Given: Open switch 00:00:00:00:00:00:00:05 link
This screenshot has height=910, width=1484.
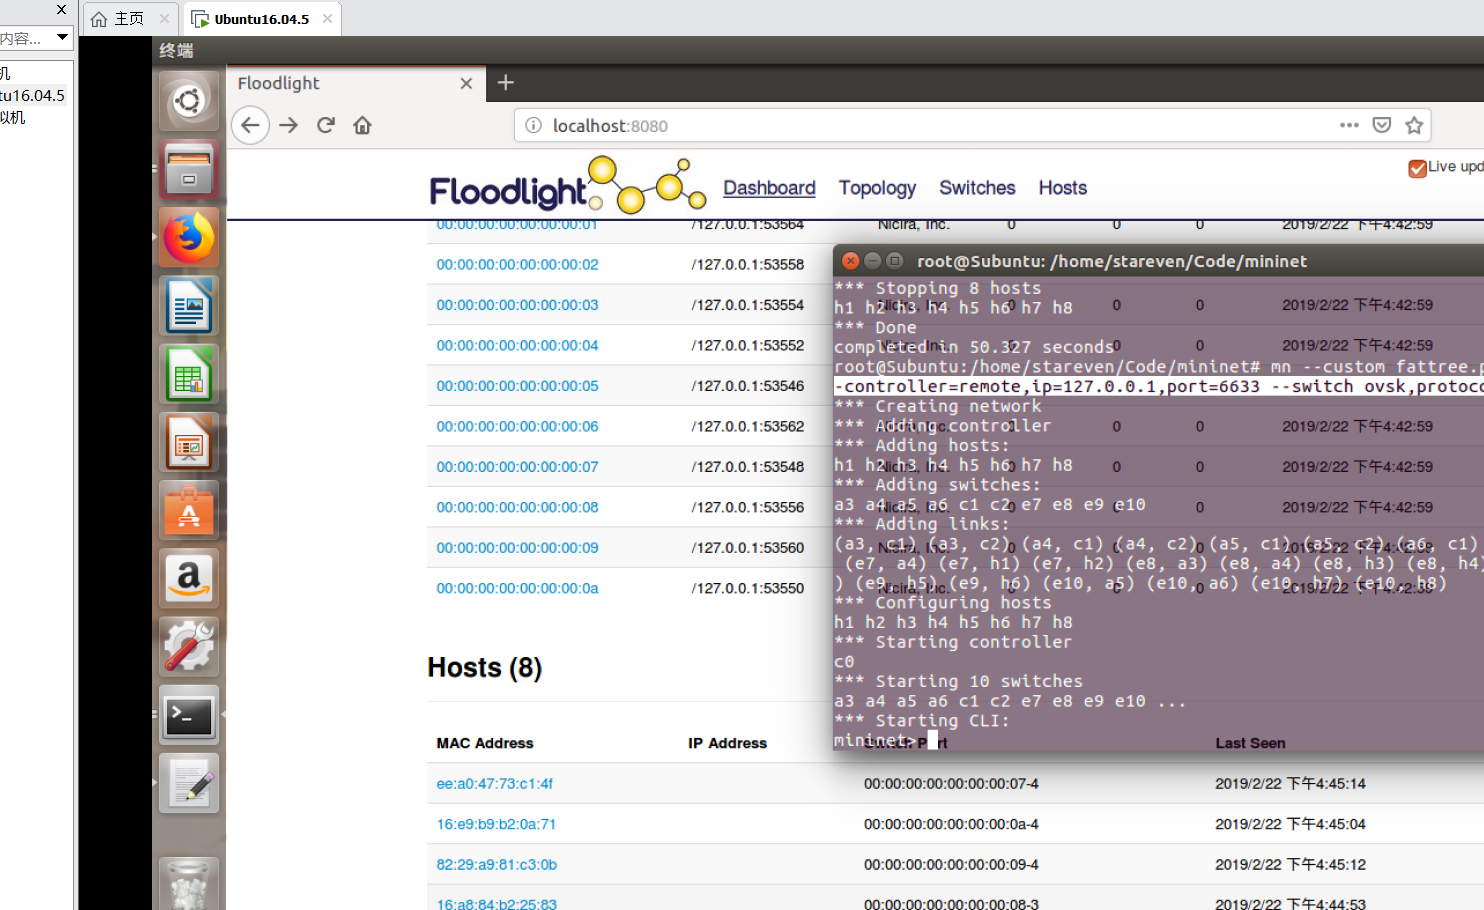Looking at the screenshot, I should pos(517,386).
